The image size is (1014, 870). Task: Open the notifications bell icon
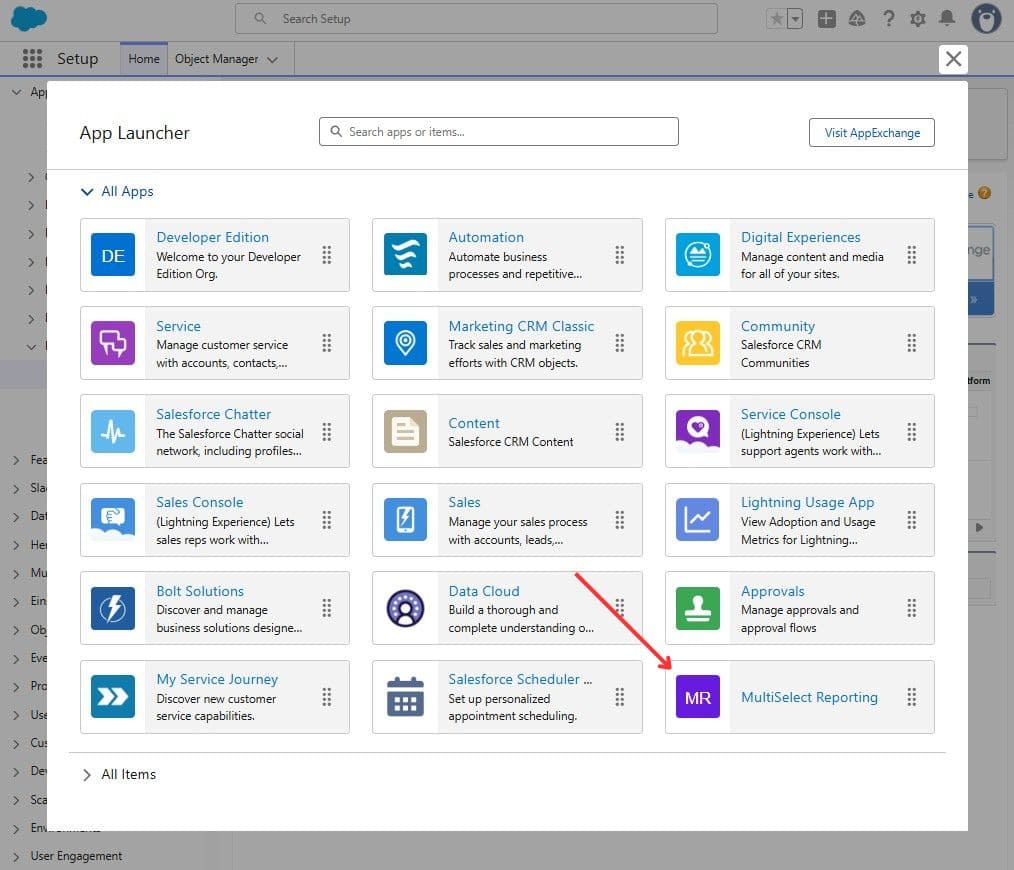point(947,19)
